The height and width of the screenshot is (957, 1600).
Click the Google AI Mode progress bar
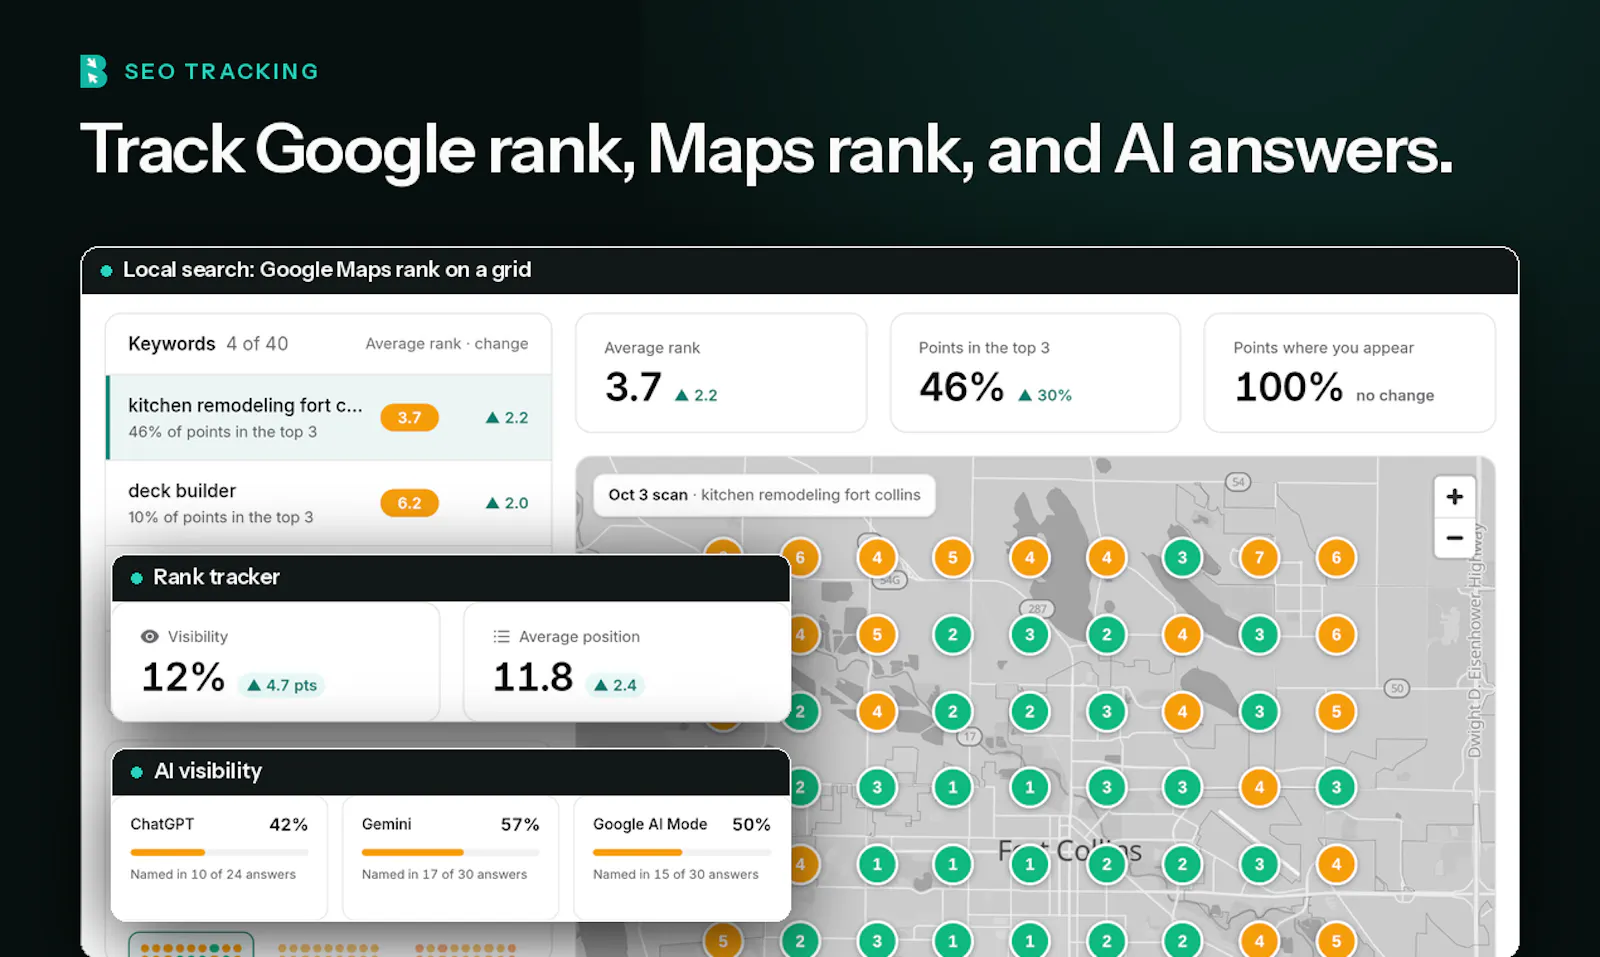click(x=682, y=852)
